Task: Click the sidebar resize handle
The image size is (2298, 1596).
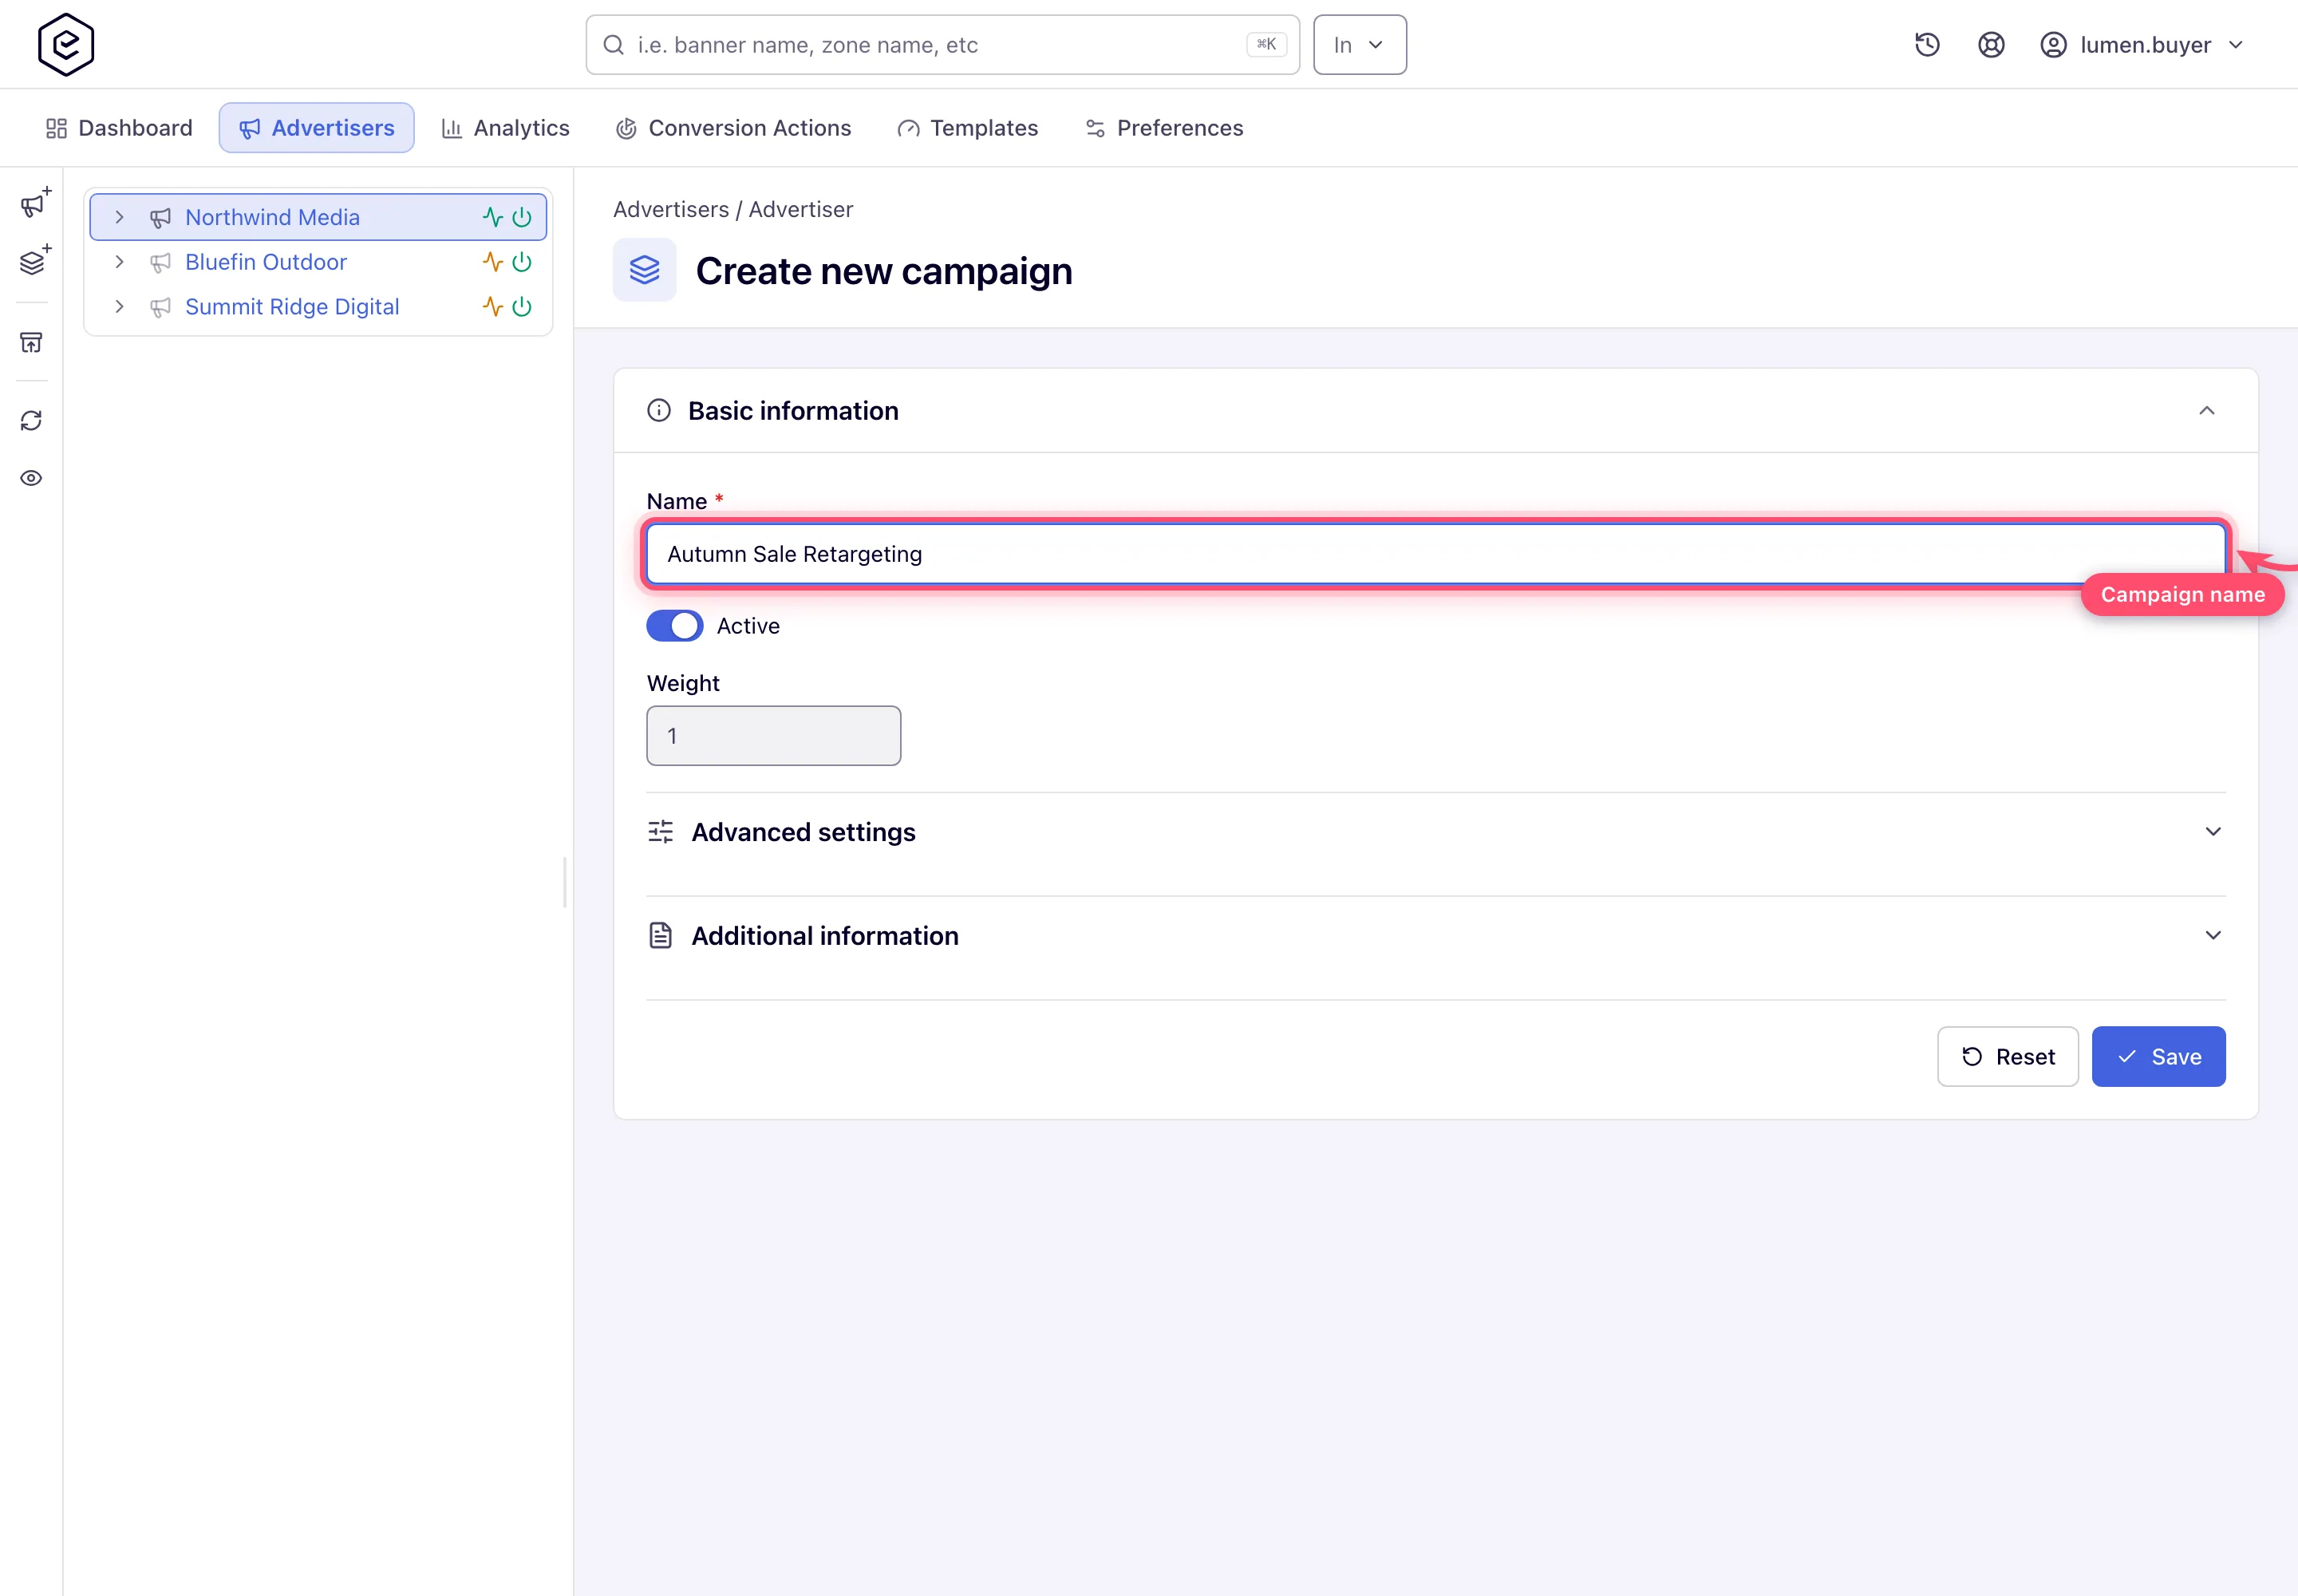Action: [565, 882]
